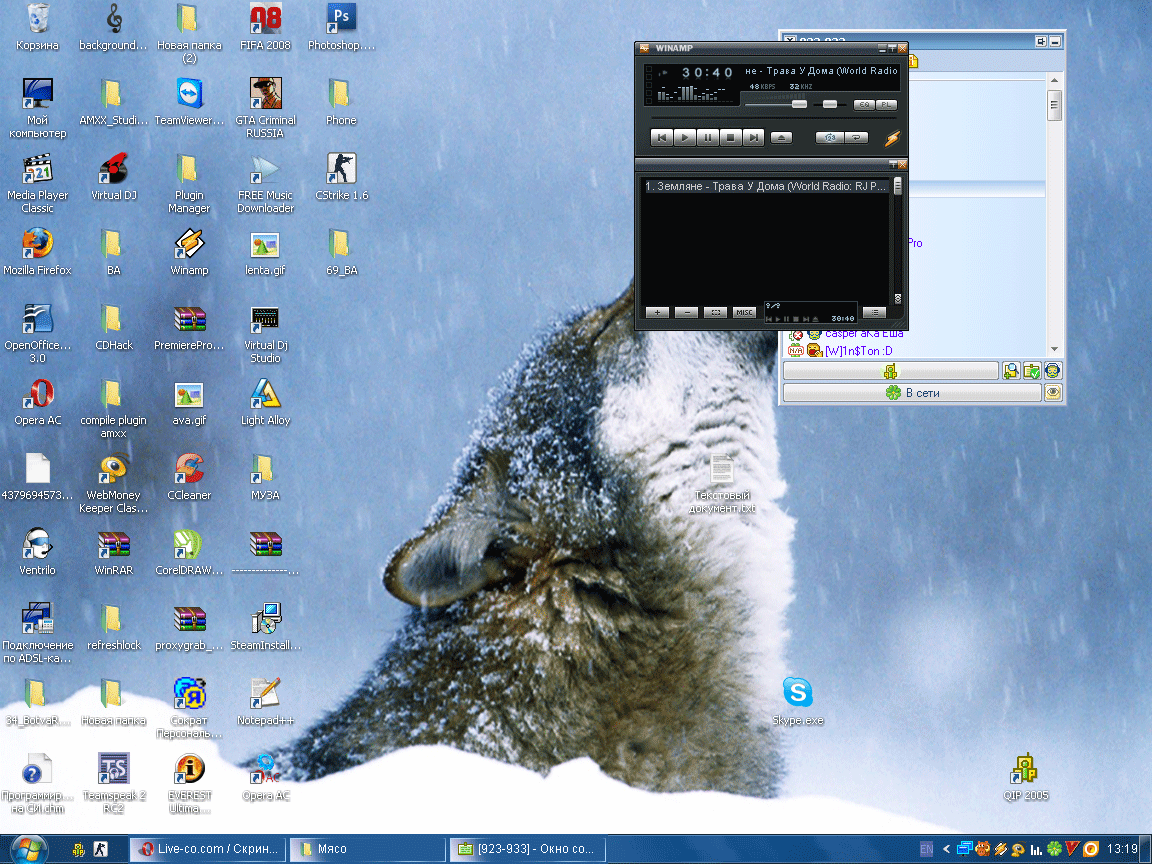Screen dimensions: 1152x864
Task: Open the CStrike 1.6 desktop shortcut
Action: pos(341,170)
